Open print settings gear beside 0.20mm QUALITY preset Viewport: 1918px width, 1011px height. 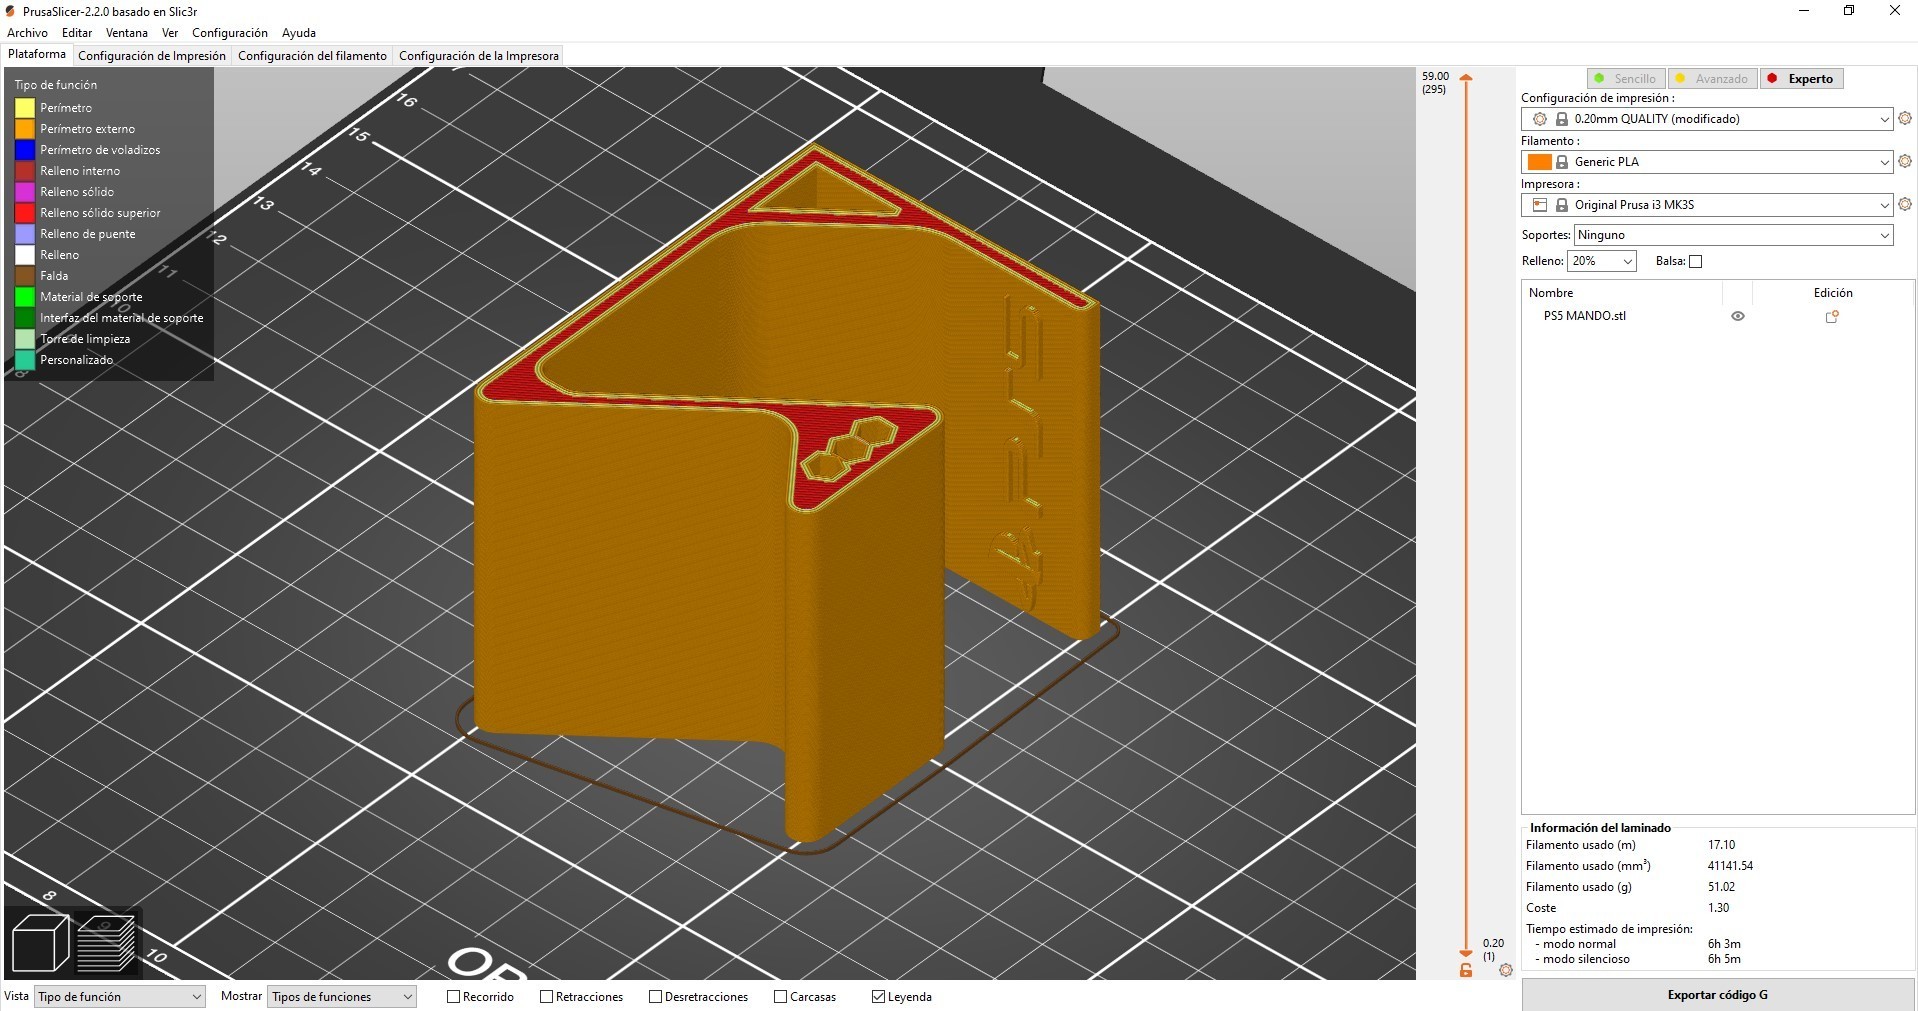pyautogui.click(x=1904, y=118)
